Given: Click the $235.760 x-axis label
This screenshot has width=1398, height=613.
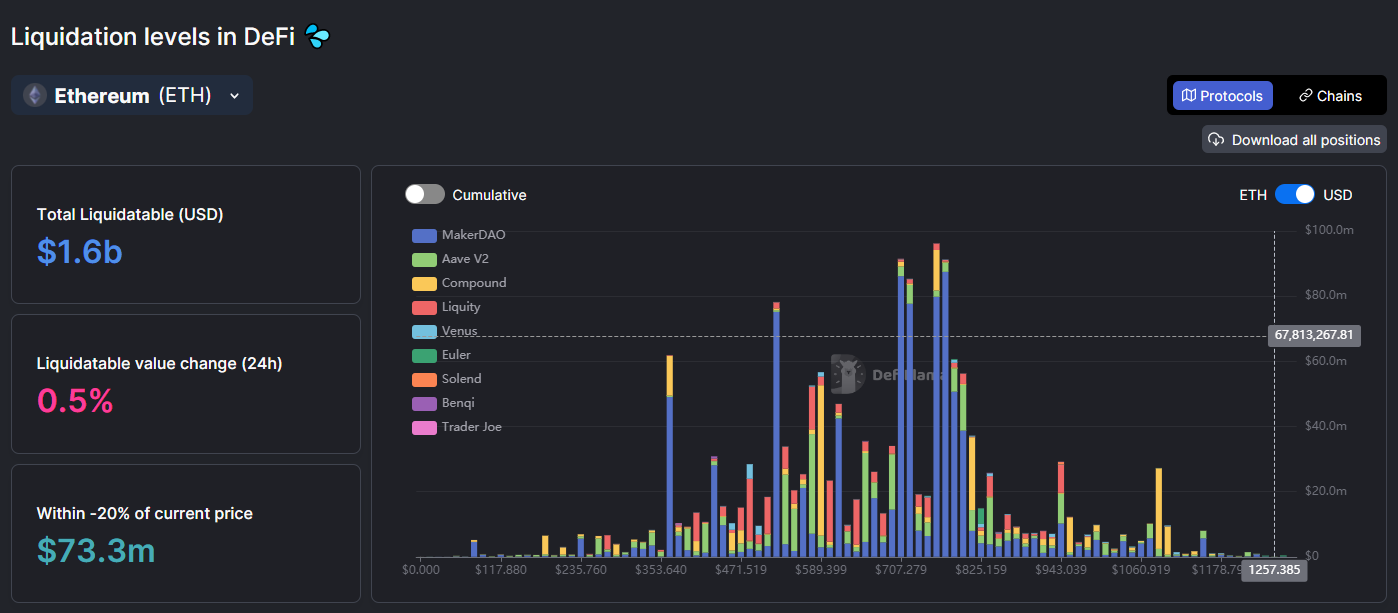Looking at the screenshot, I should (581, 570).
